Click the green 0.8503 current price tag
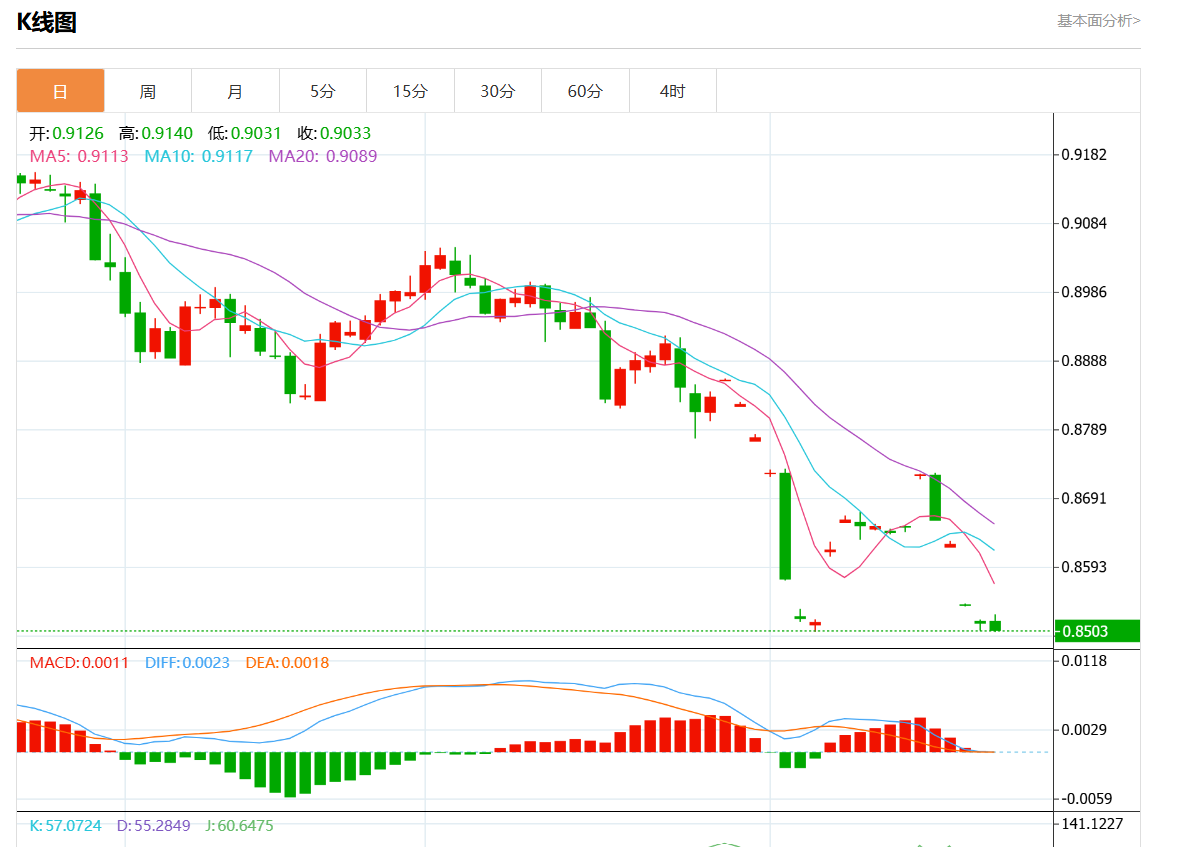 1097,631
